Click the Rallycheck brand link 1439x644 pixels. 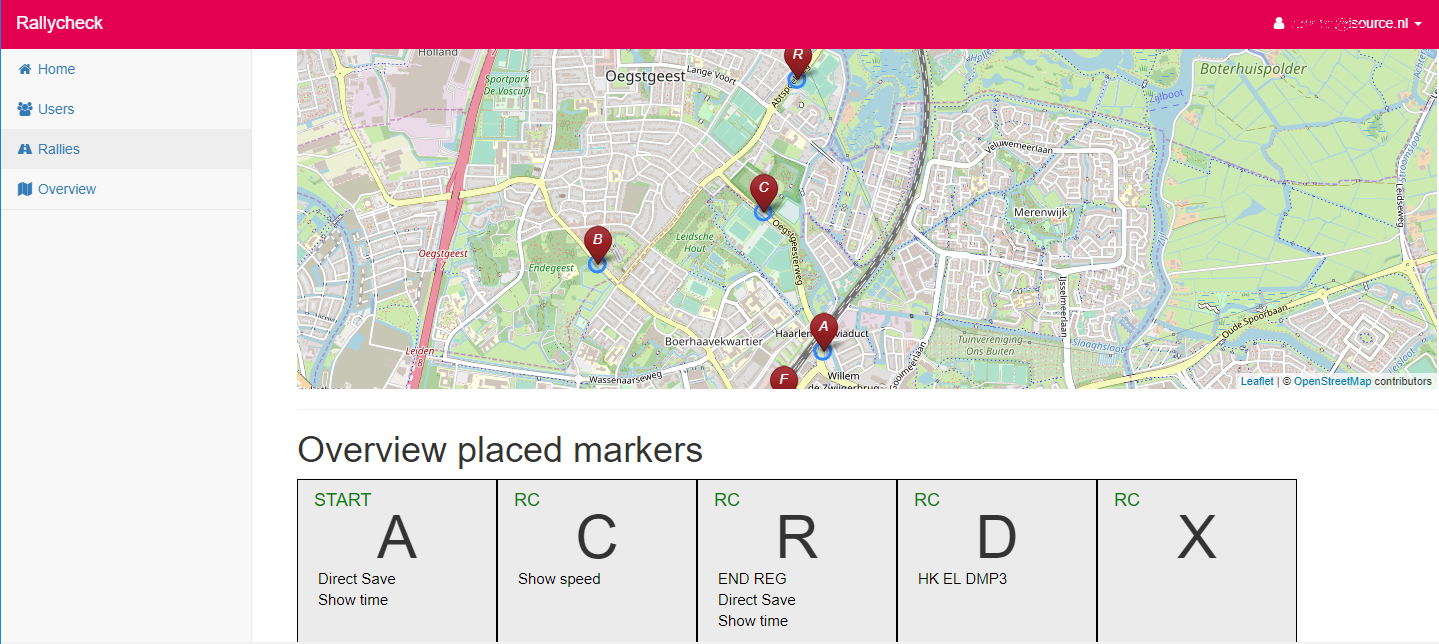(59, 23)
